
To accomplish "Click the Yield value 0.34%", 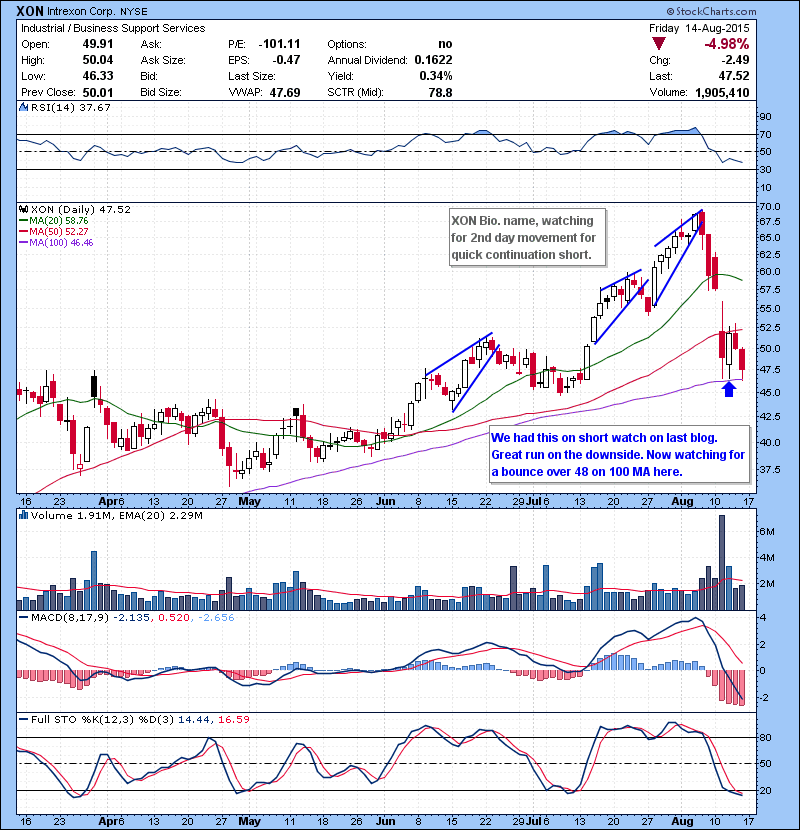I will (436, 76).
